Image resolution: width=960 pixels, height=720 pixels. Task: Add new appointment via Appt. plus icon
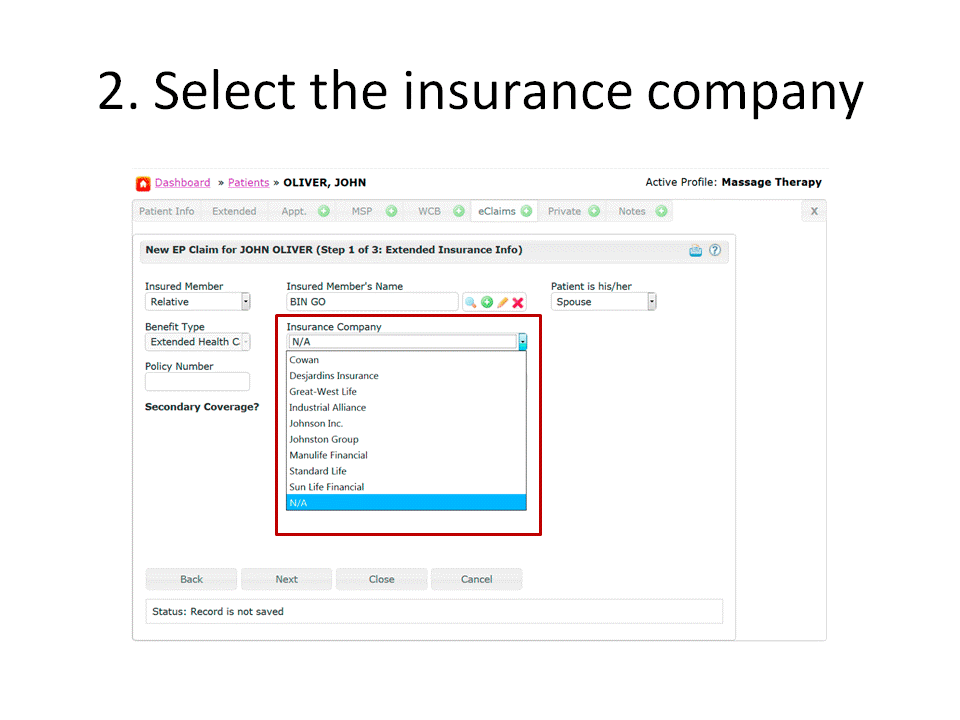324,211
